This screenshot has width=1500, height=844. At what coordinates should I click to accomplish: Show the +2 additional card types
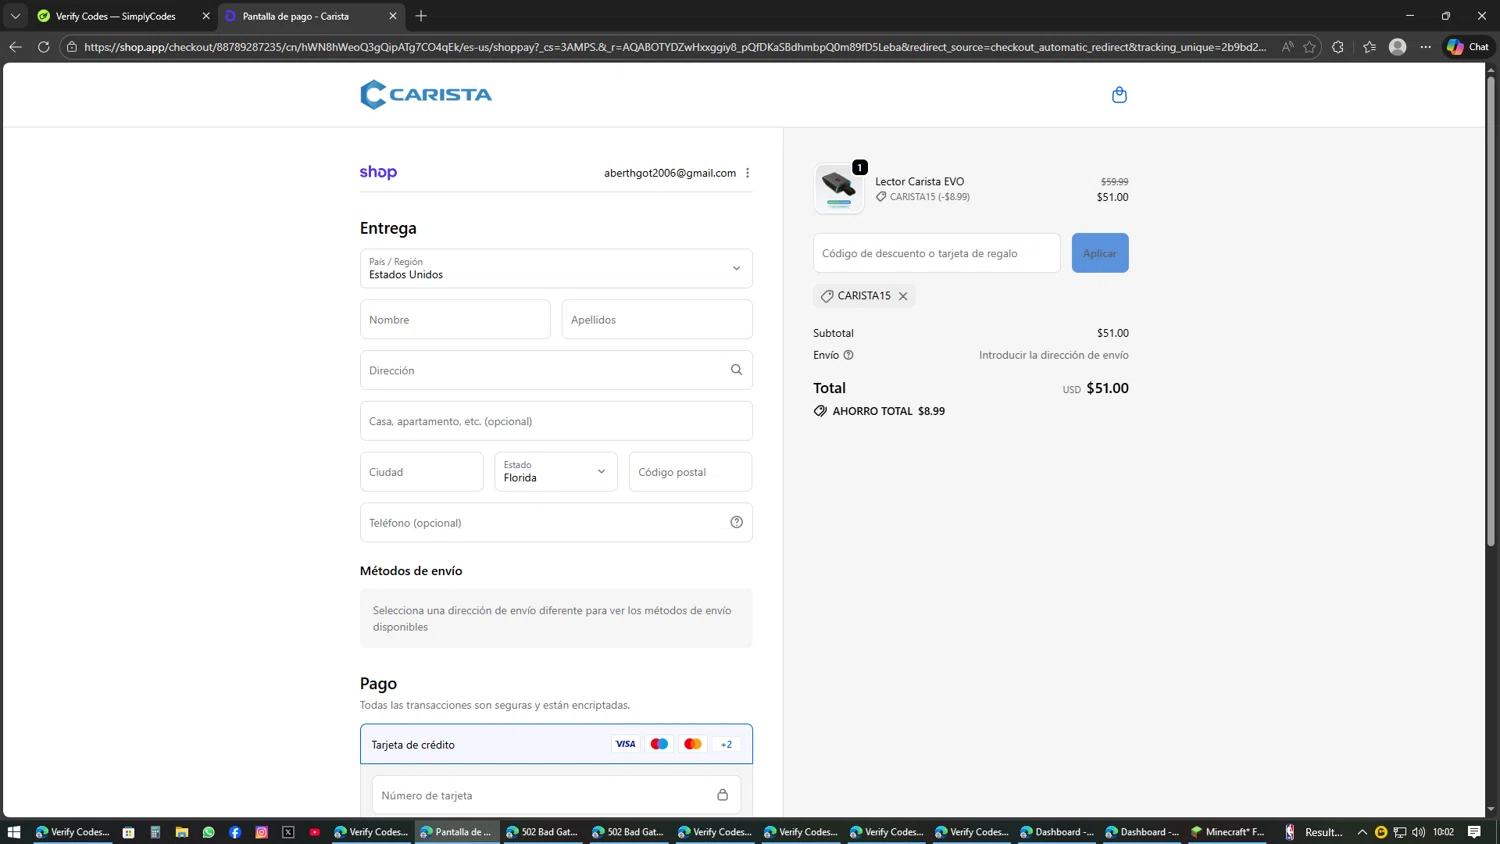click(726, 744)
